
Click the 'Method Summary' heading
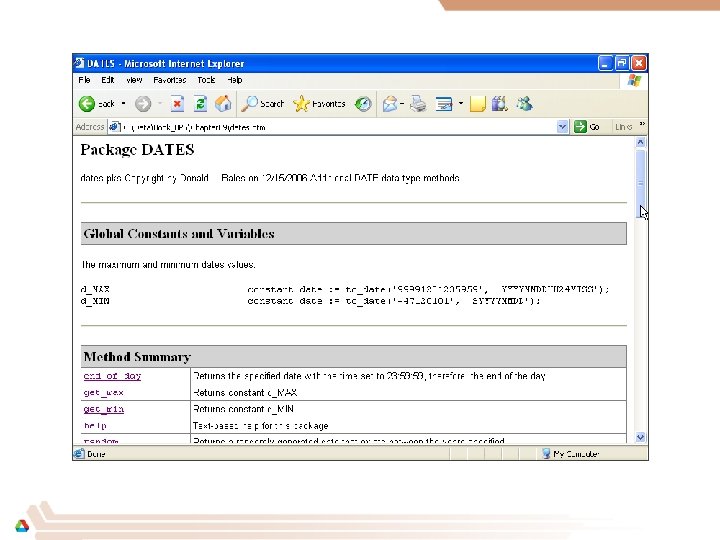pyautogui.click(x=137, y=357)
